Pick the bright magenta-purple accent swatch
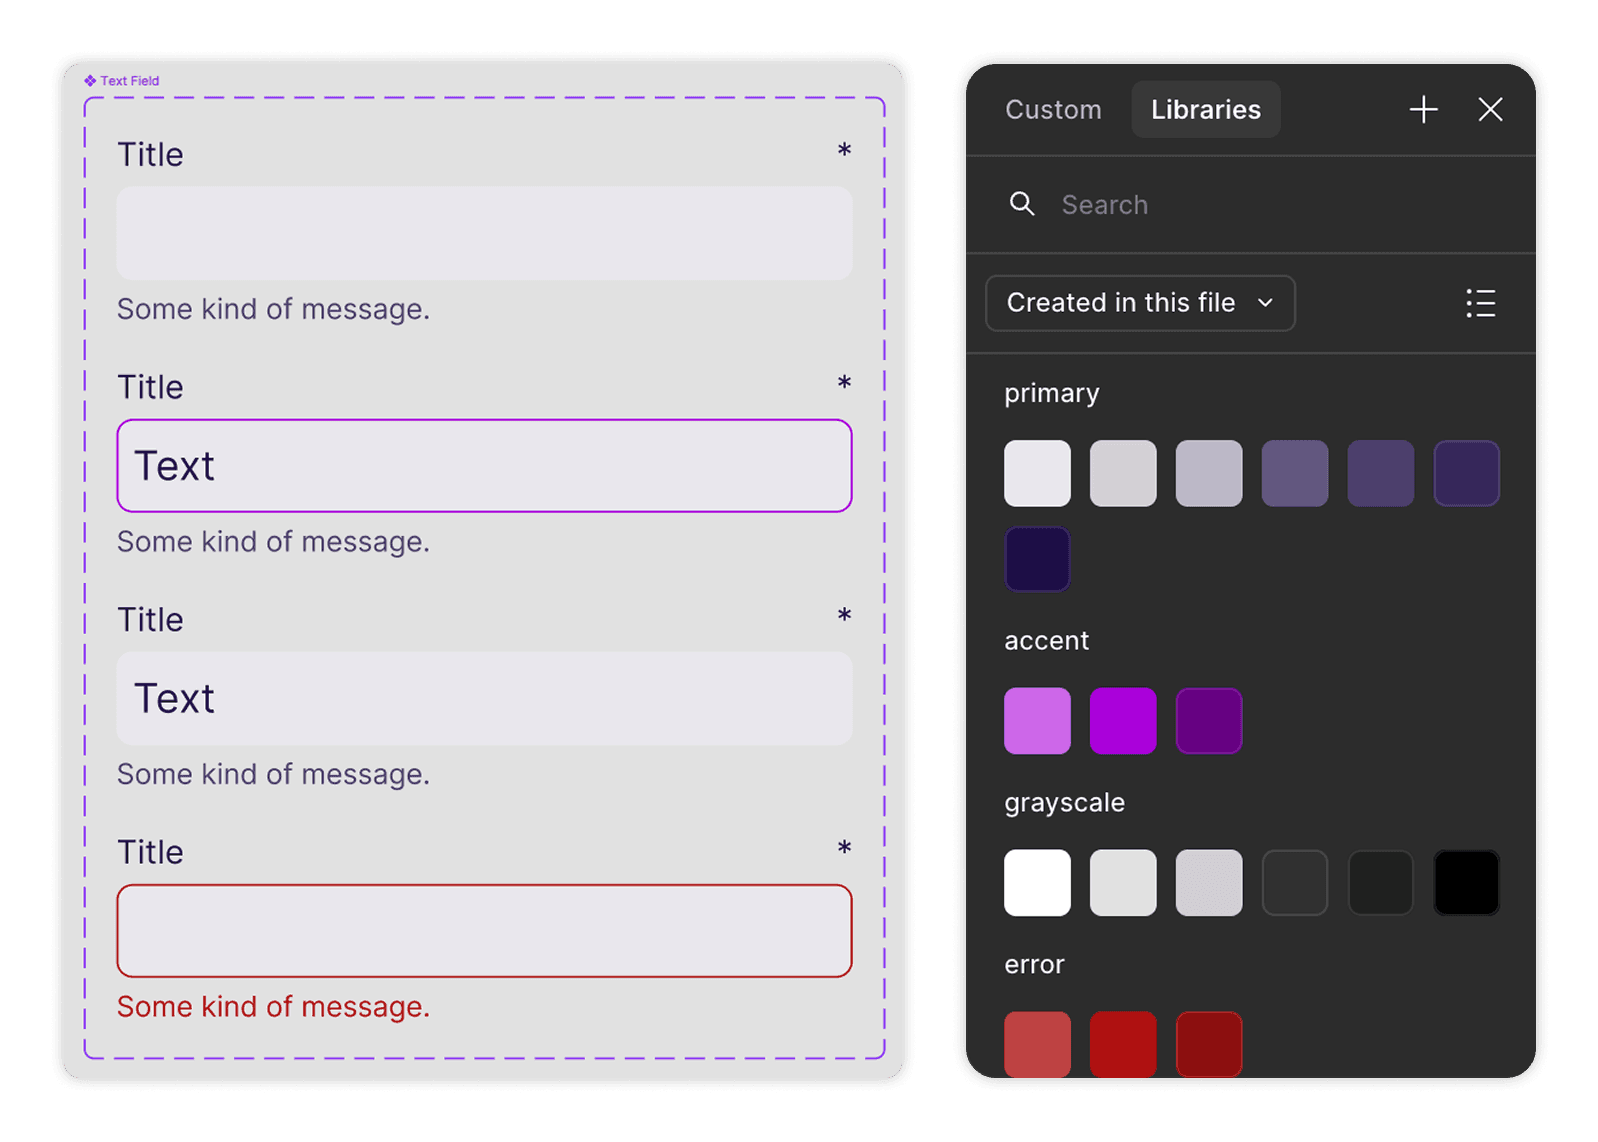The height and width of the screenshot is (1142, 1598). (x=1123, y=721)
